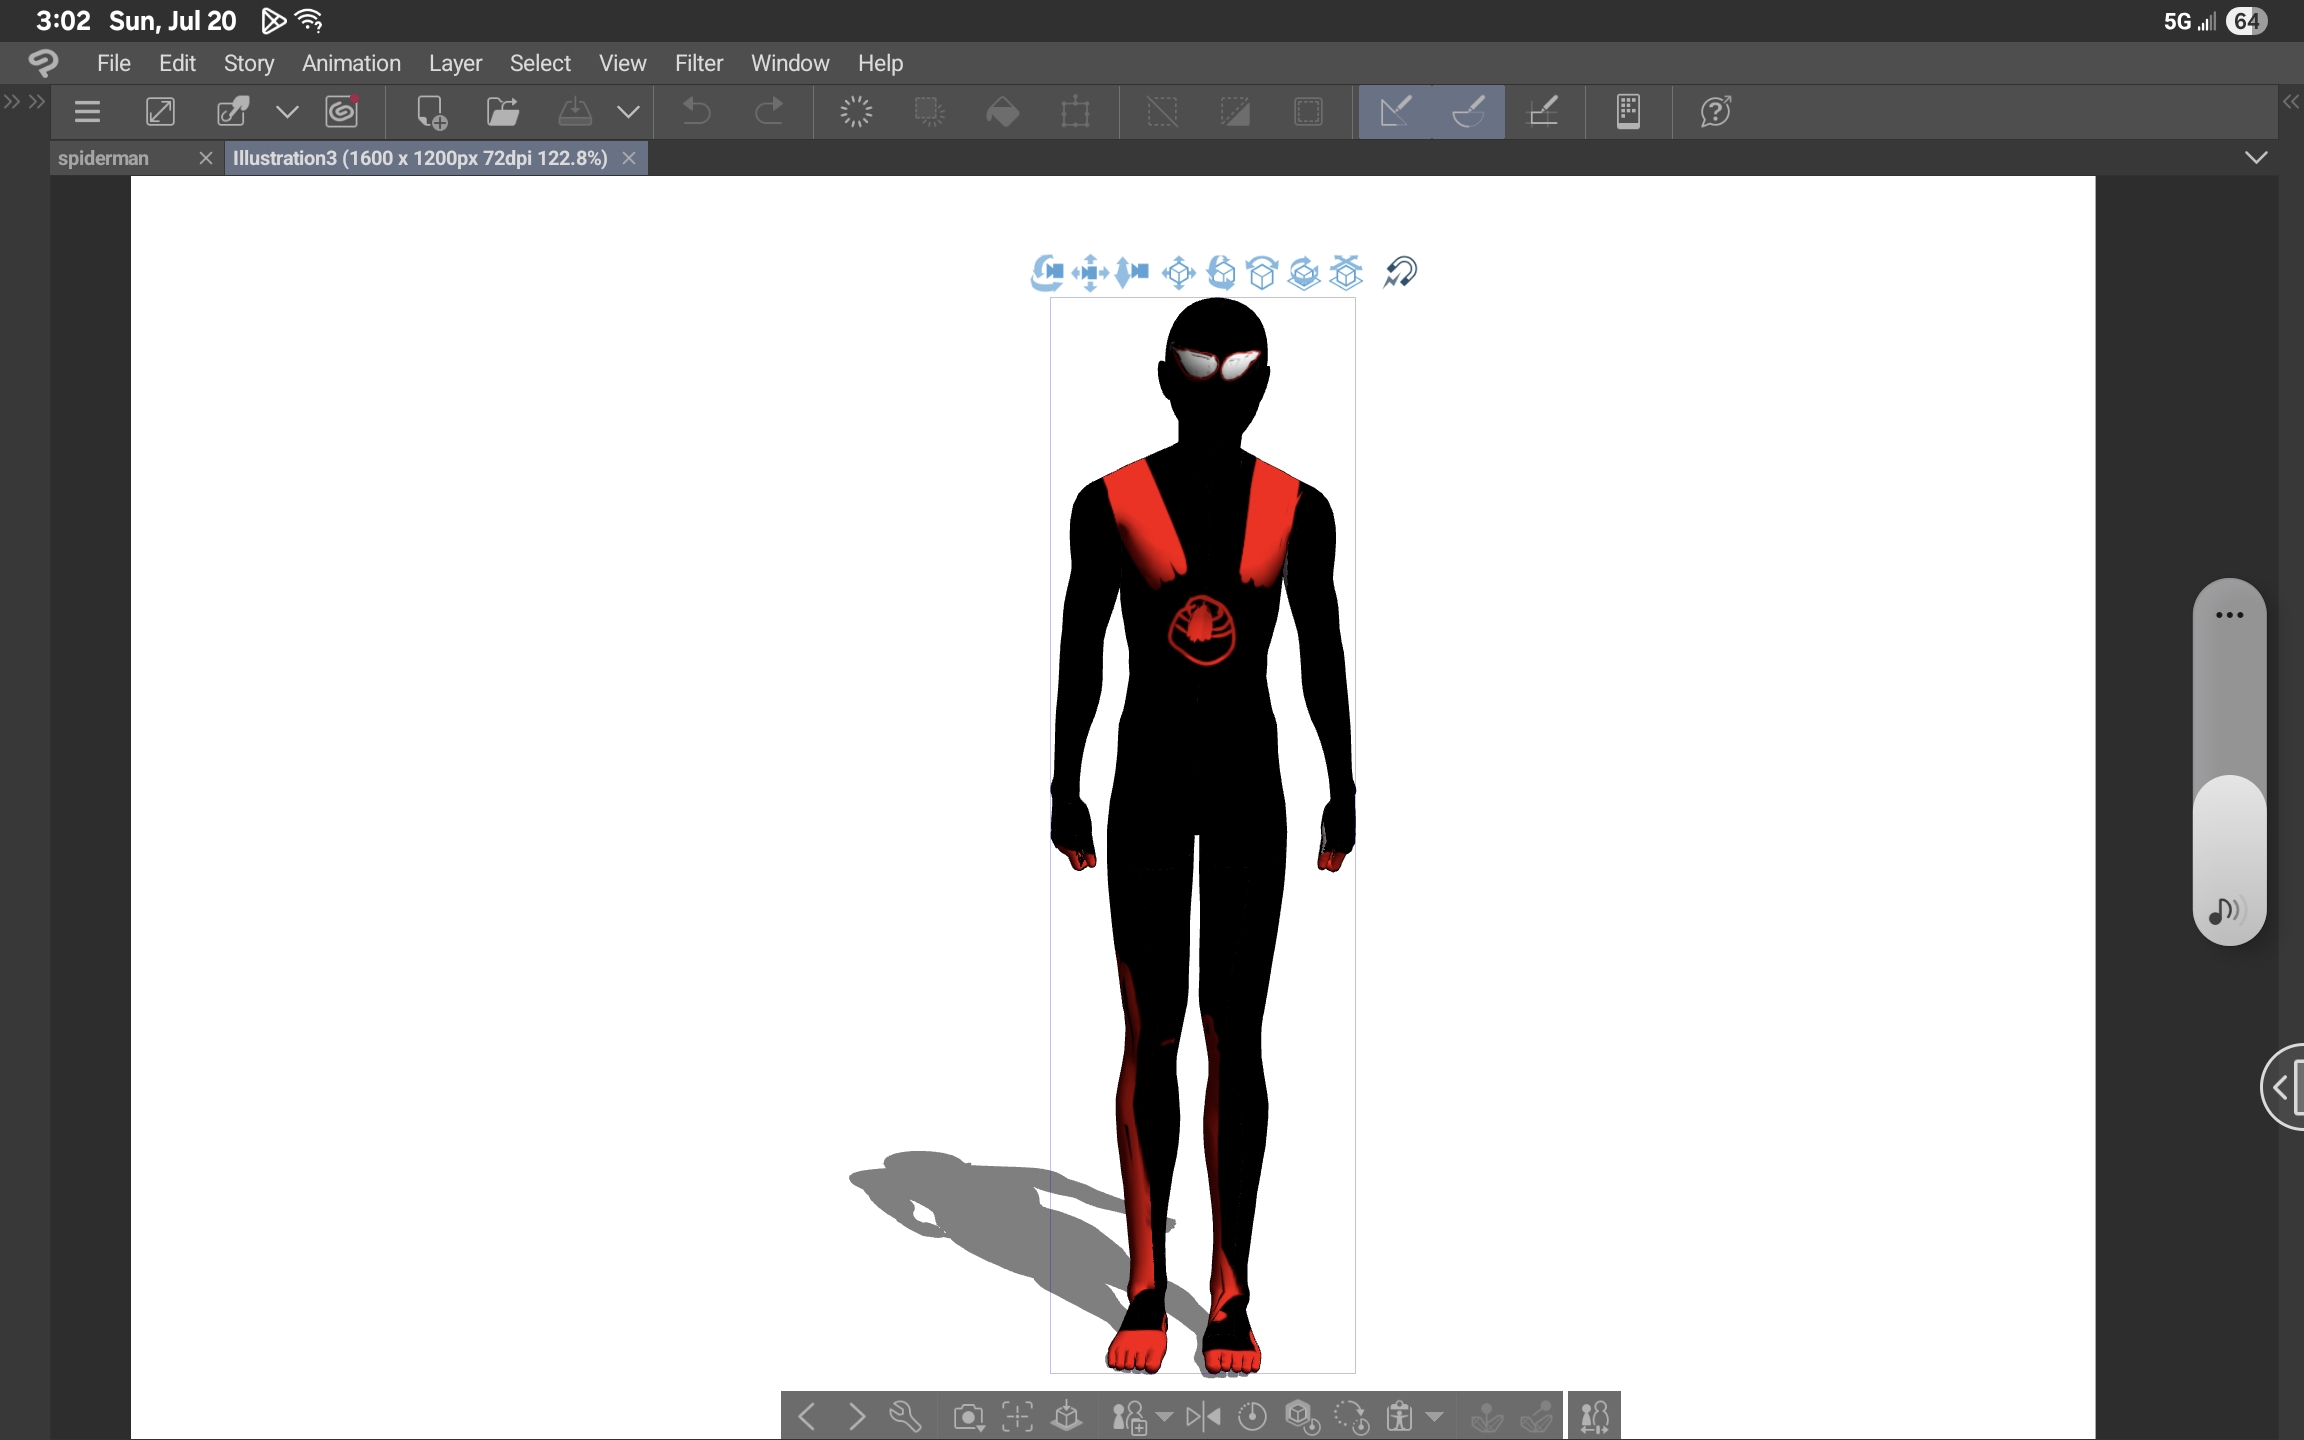Click the flip pose horizontally icon
This screenshot has width=2304, height=1440.
(x=1203, y=1417)
